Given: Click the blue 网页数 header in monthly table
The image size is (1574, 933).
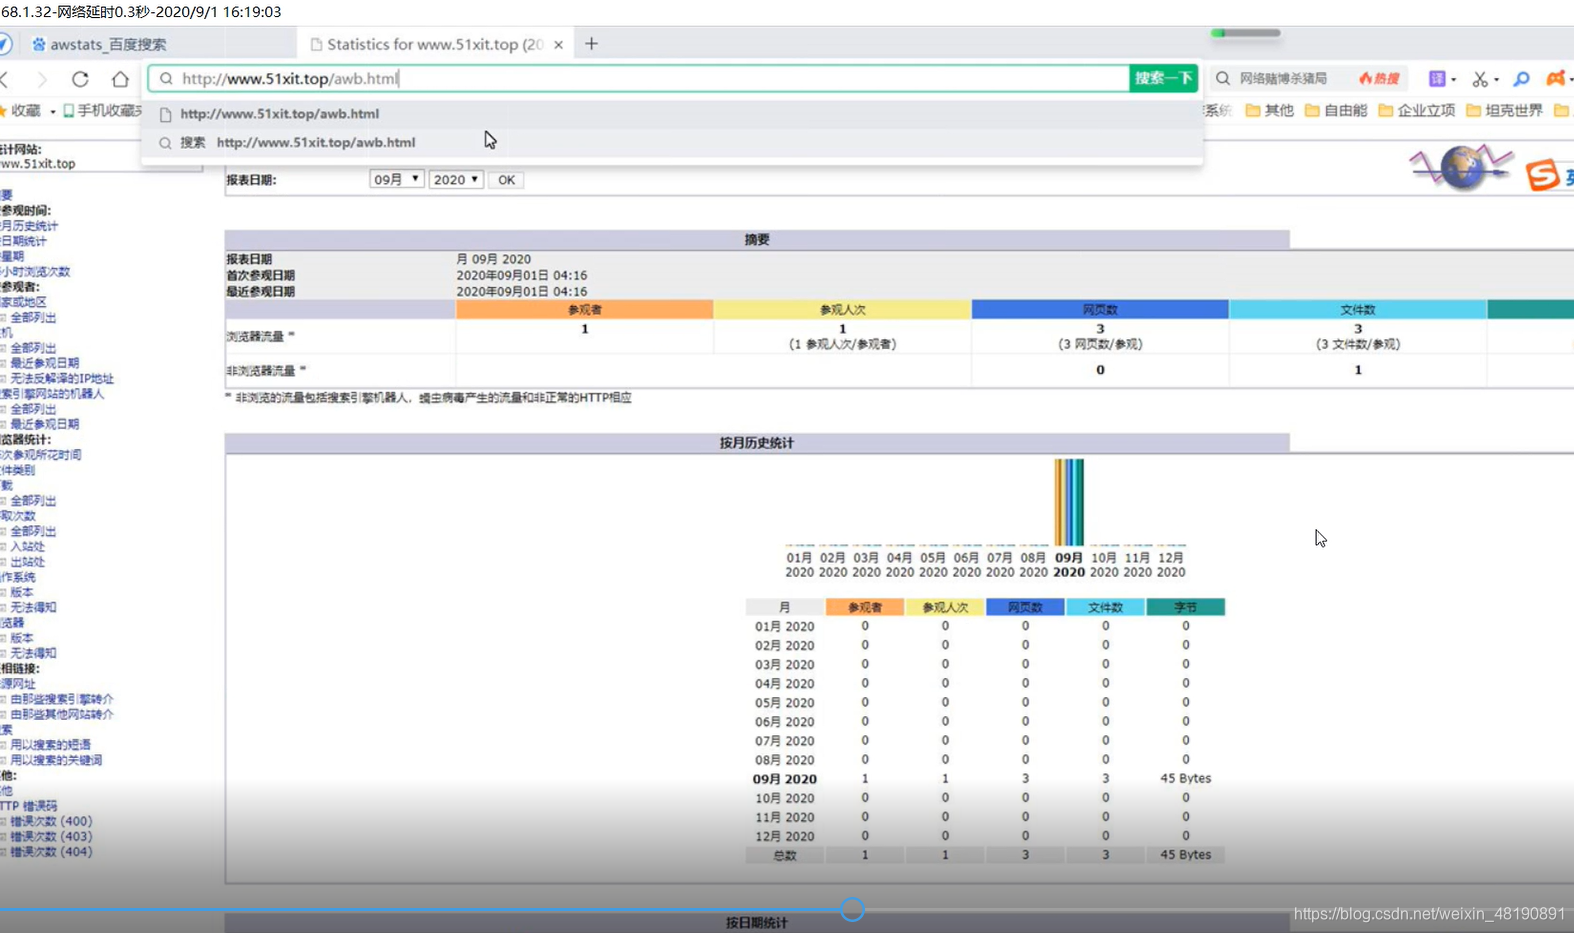Looking at the screenshot, I should click(1025, 607).
